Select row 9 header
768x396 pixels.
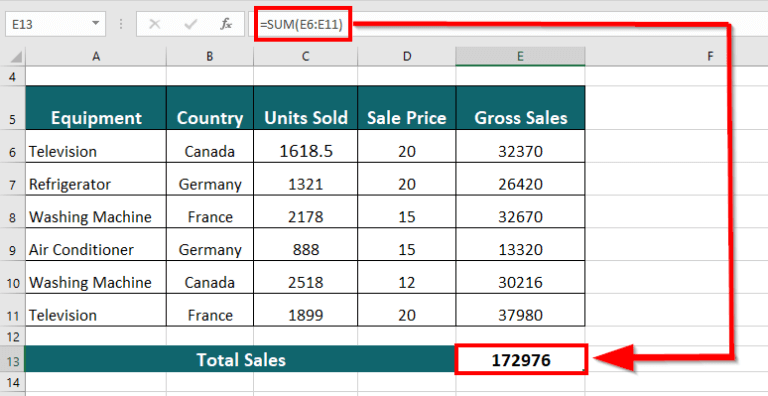[12, 245]
